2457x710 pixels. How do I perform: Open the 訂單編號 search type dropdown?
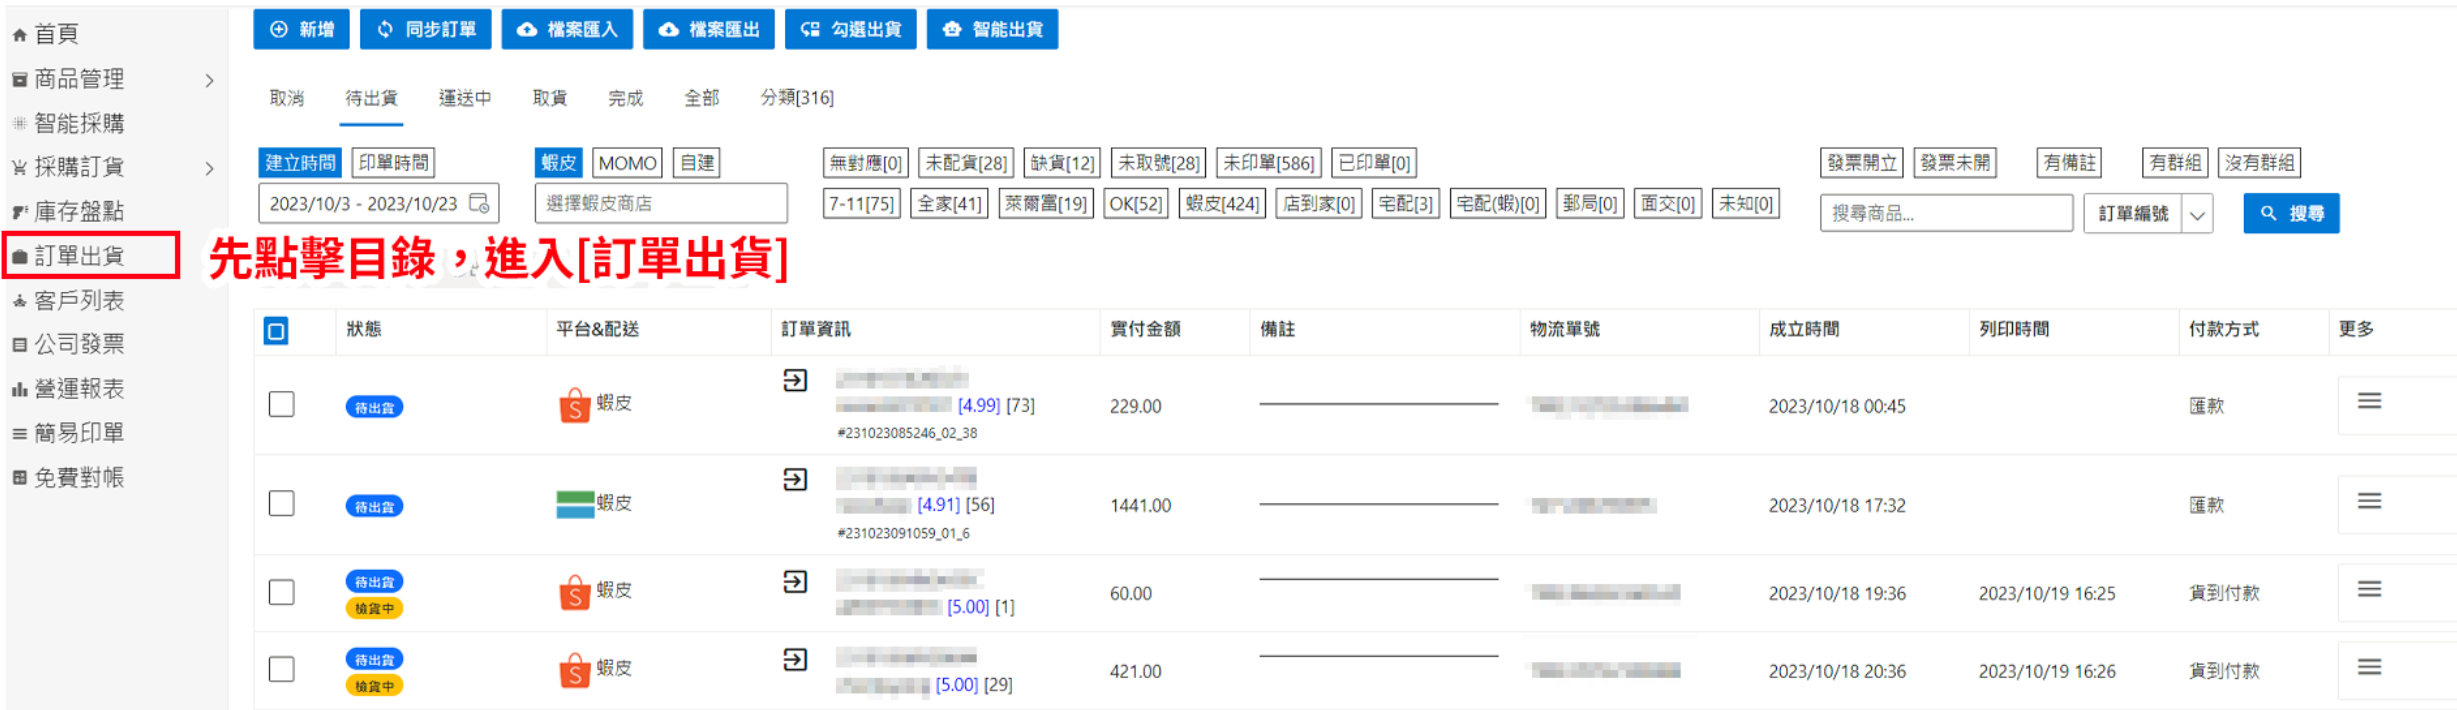pyautogui.click(x=2197, y=214)
